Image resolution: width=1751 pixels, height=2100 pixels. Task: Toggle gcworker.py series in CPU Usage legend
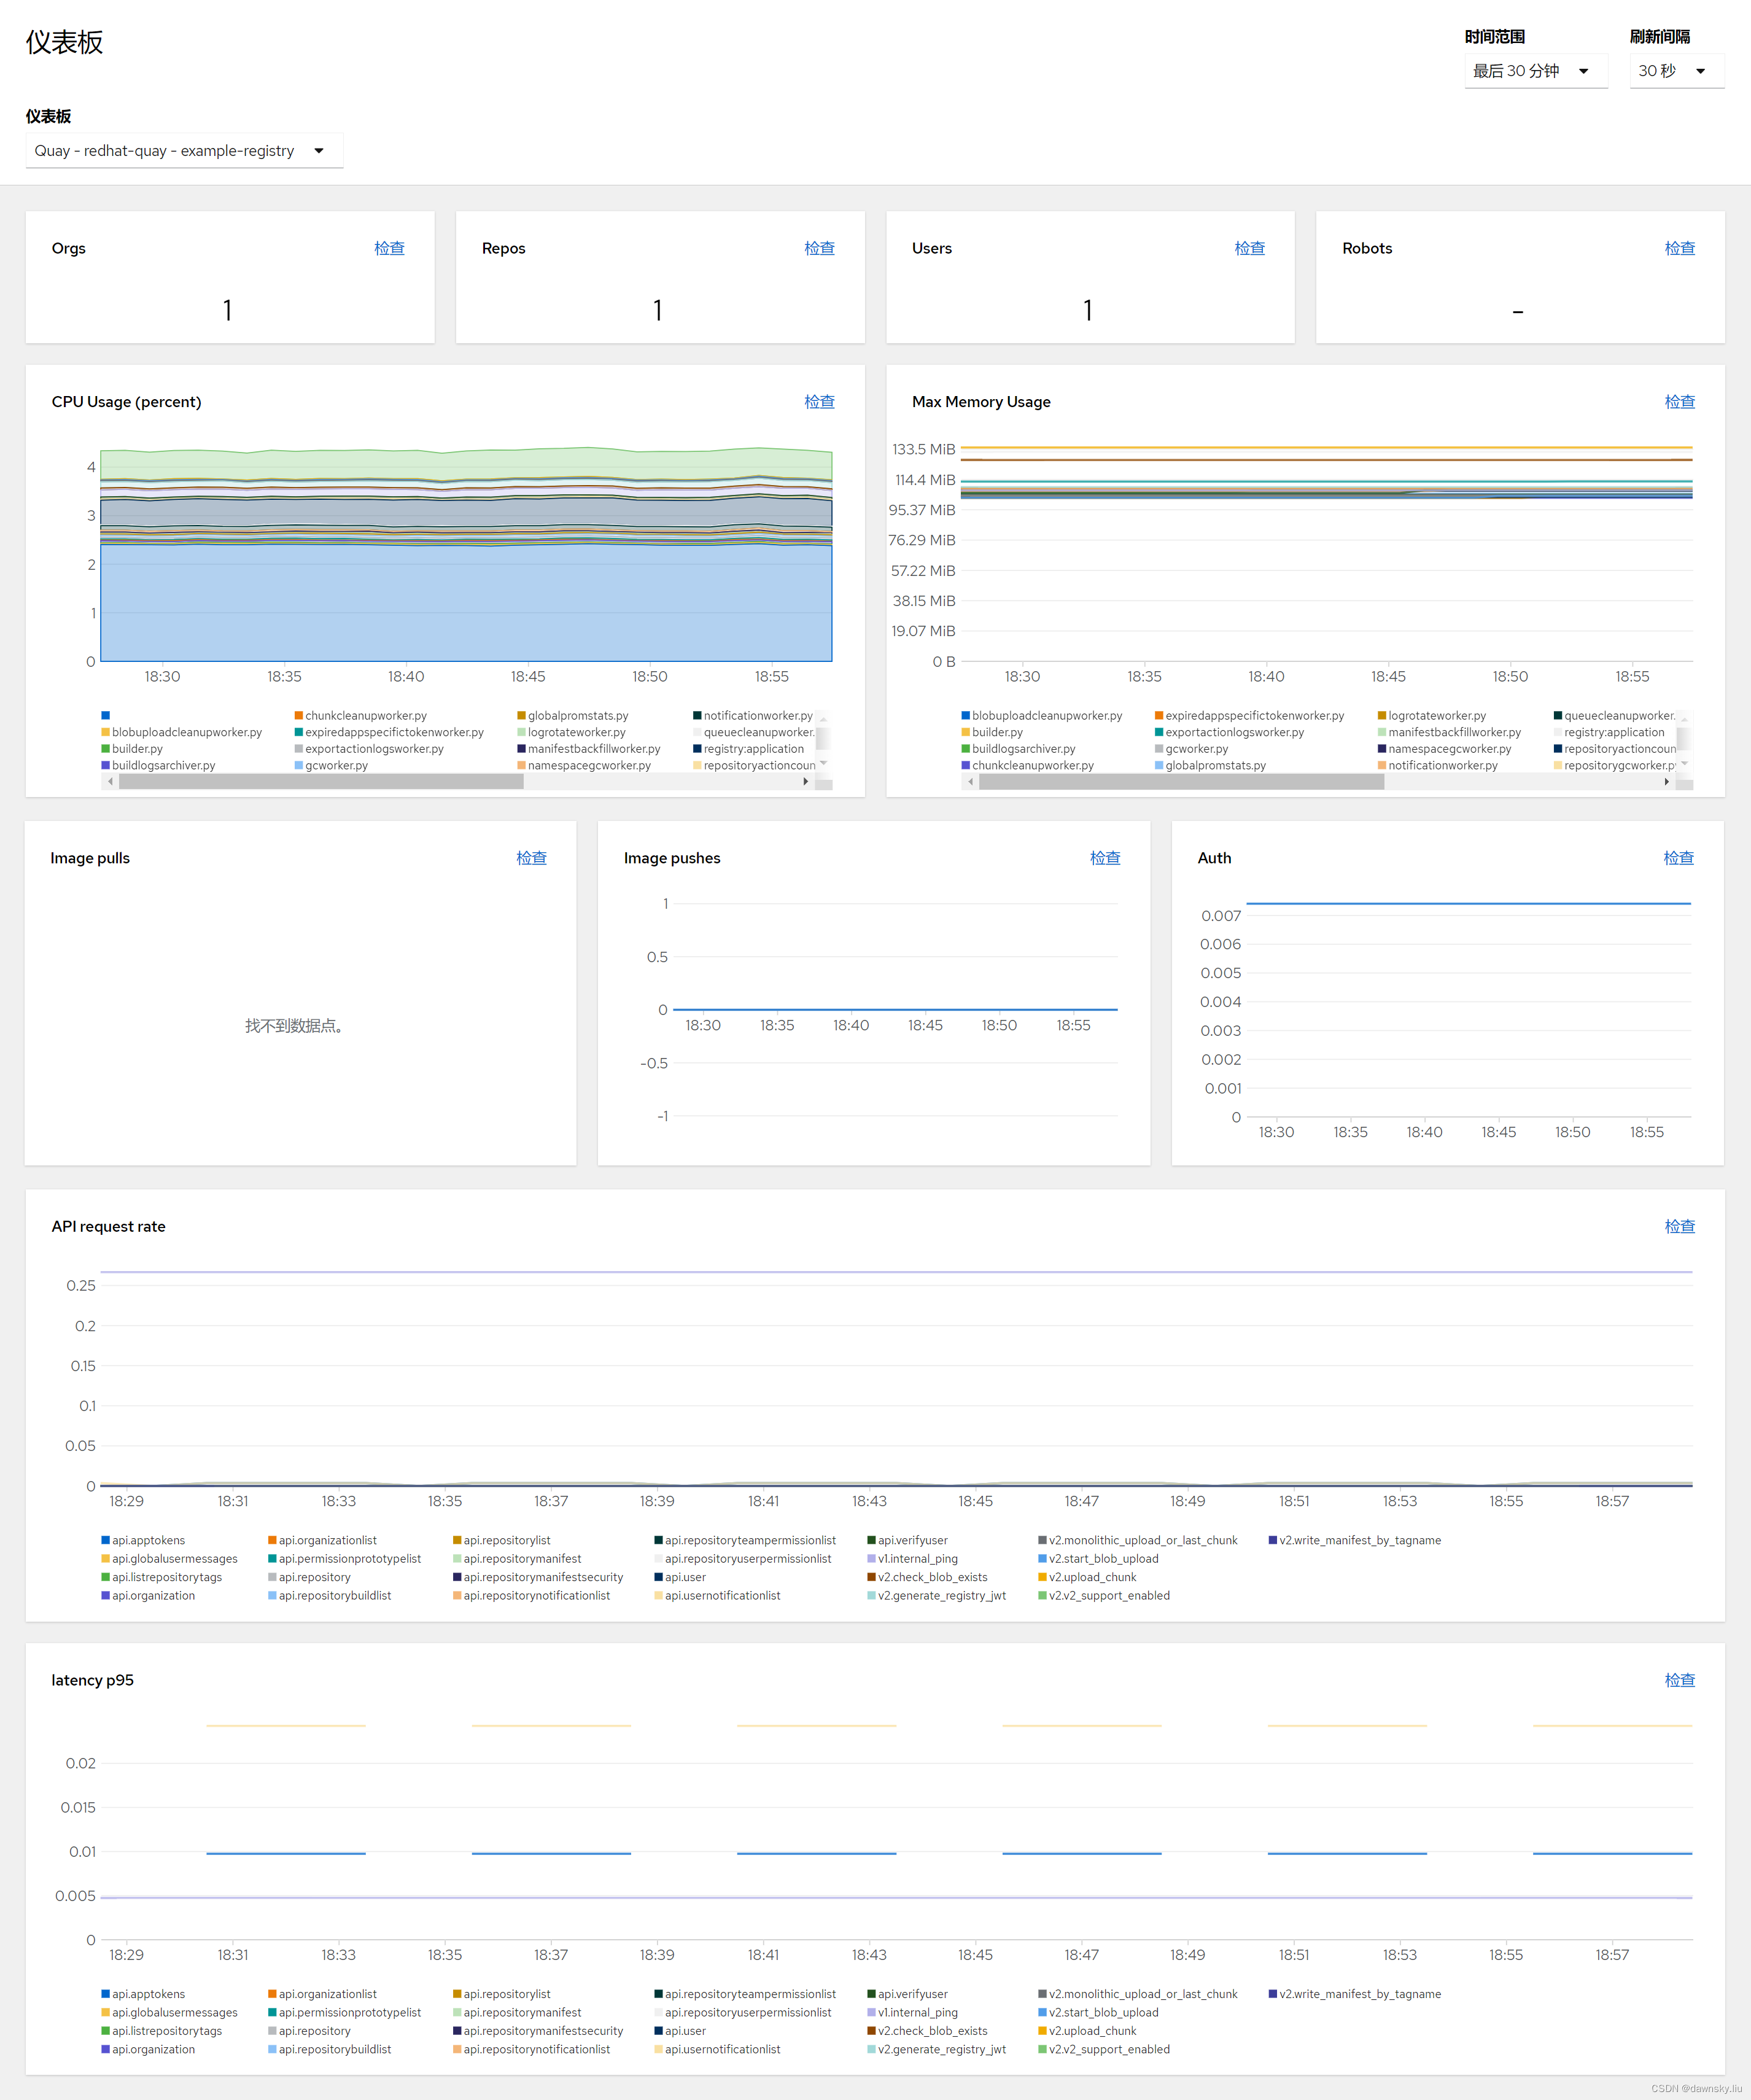[336, 766]
